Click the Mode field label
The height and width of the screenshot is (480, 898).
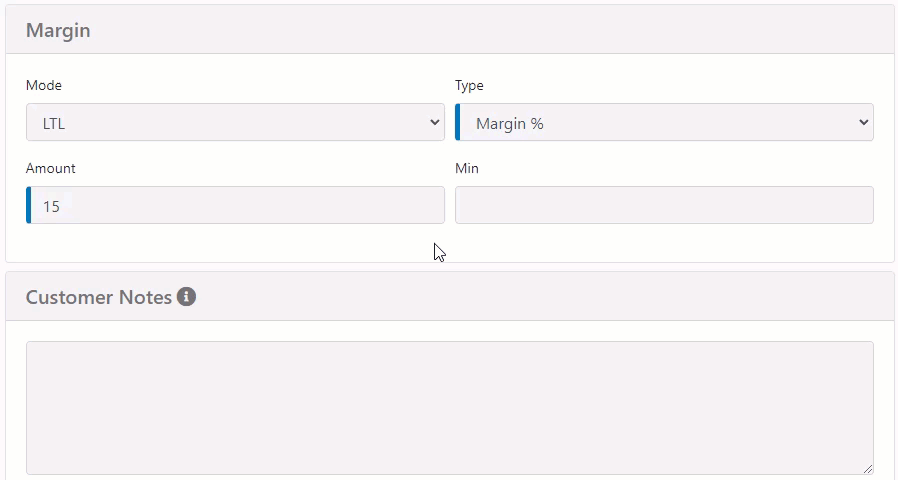point(44,85)
